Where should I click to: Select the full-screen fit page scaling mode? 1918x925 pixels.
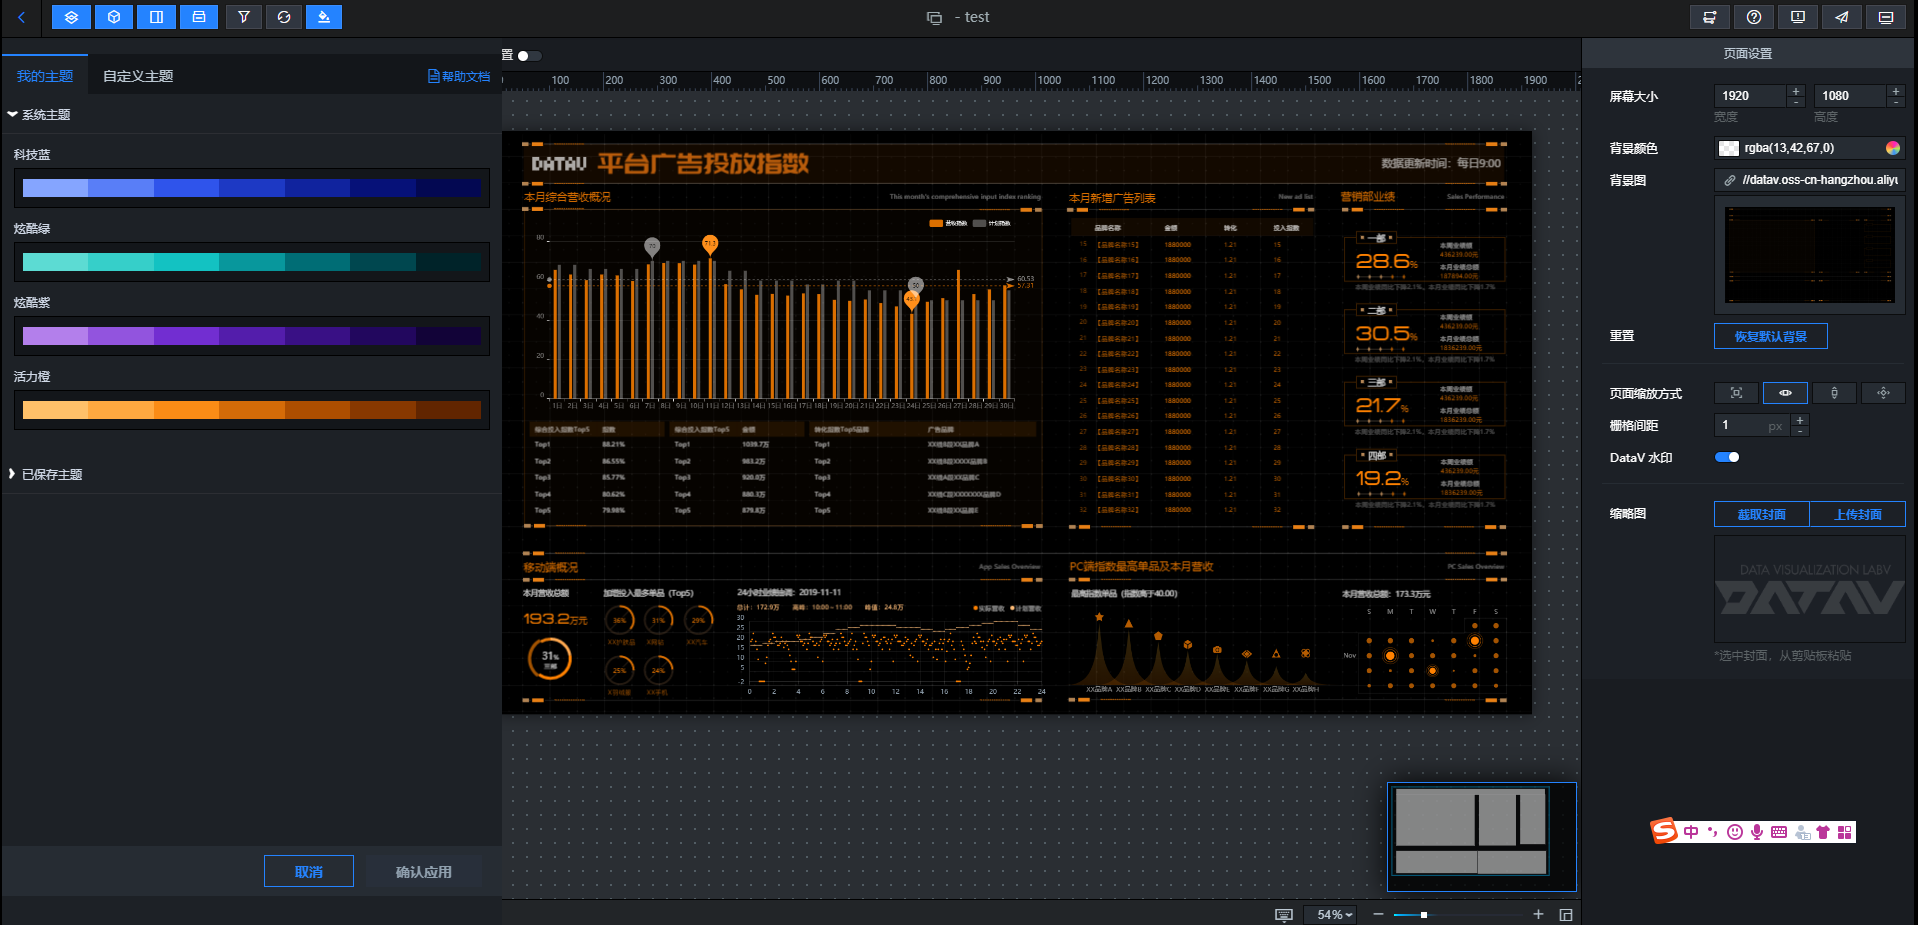pyautogui.click(x=1737, y=393)
